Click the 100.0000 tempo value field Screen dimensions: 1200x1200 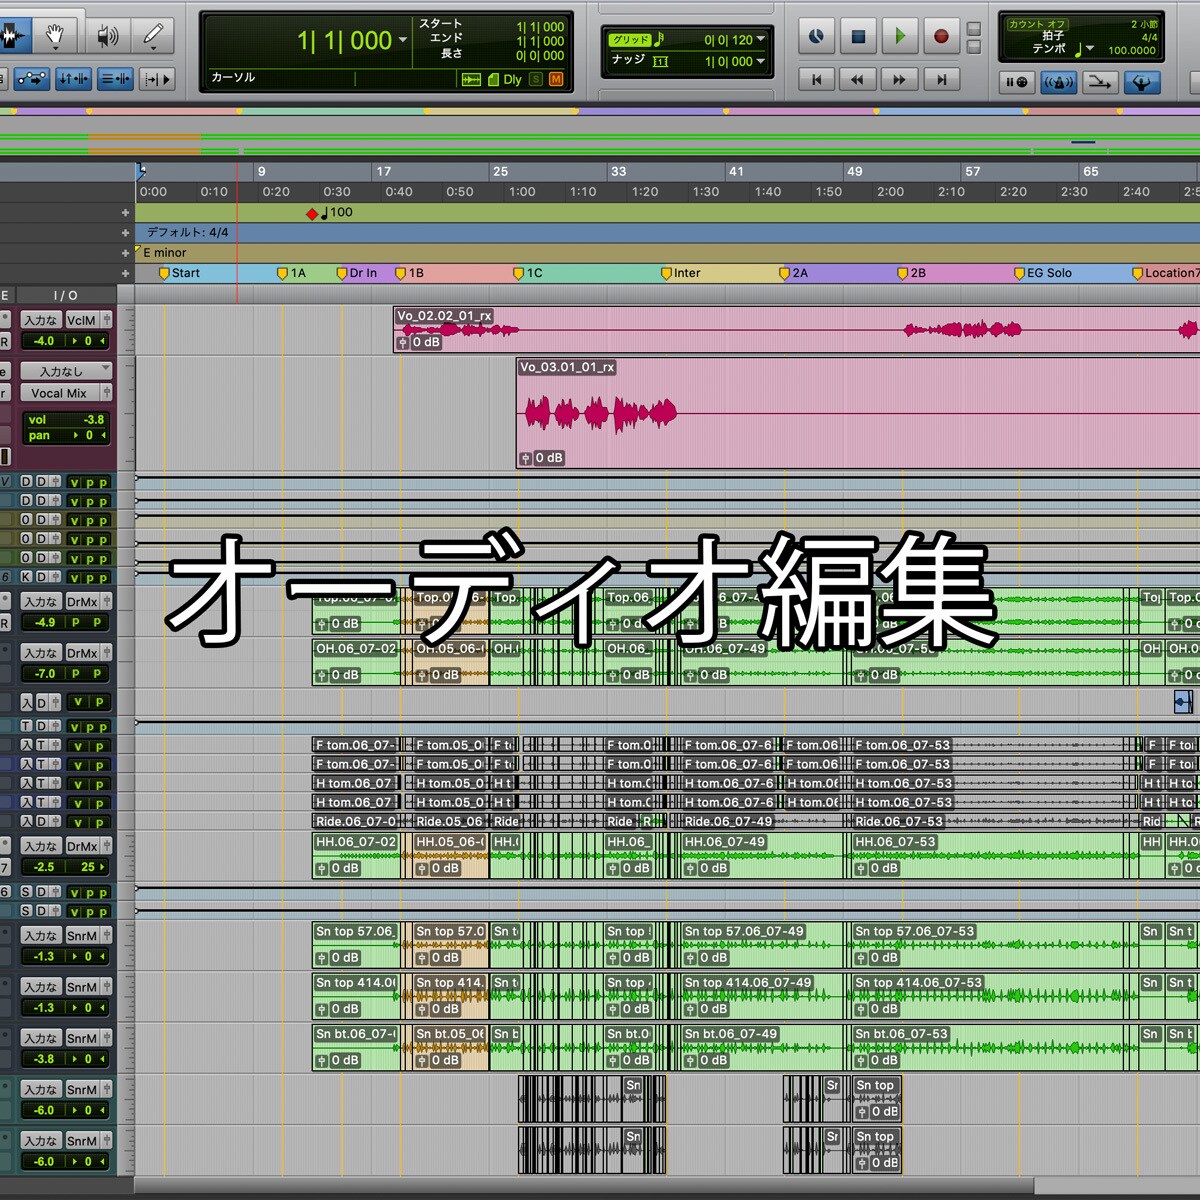point(1131,50)
